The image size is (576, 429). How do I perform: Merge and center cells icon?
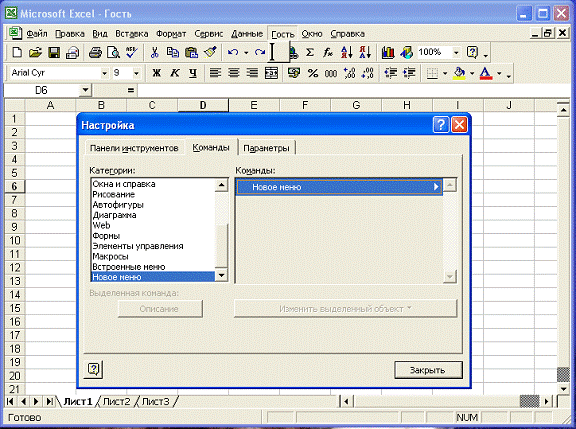point(271,73)
